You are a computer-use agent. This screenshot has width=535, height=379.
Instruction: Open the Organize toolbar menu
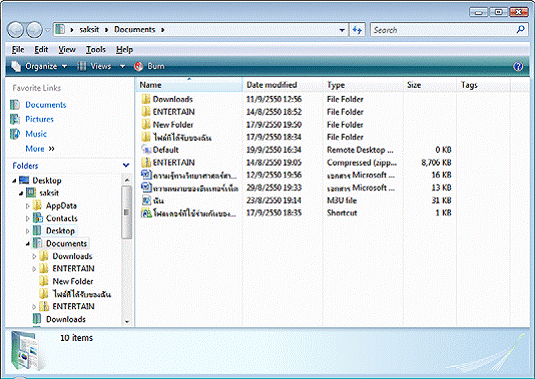pos(39,66)
